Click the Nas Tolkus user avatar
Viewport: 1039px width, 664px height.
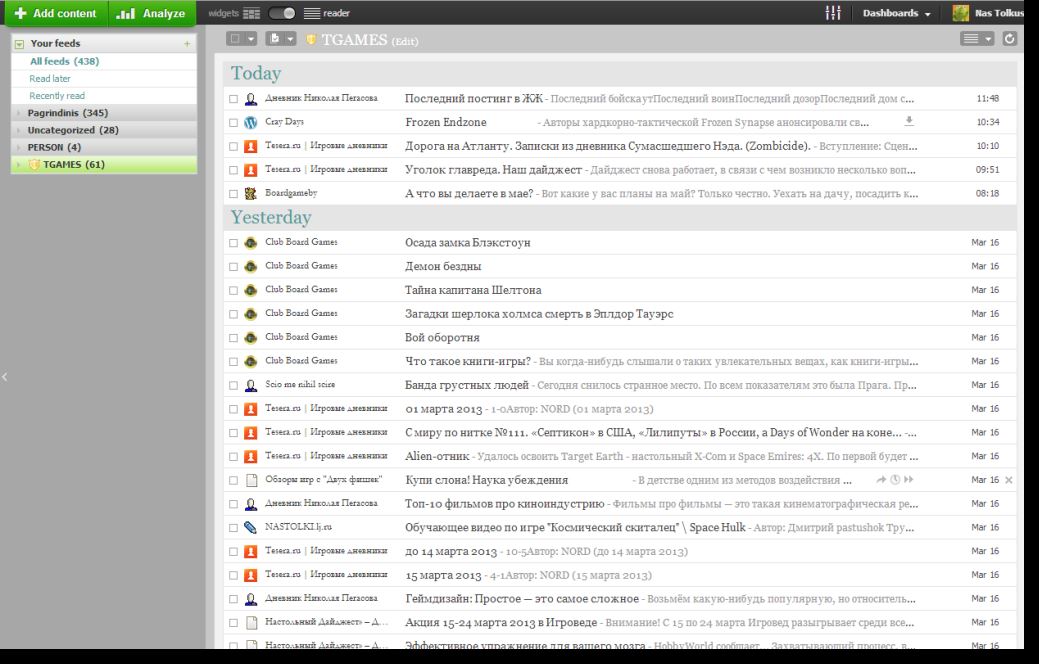[961, 13]
